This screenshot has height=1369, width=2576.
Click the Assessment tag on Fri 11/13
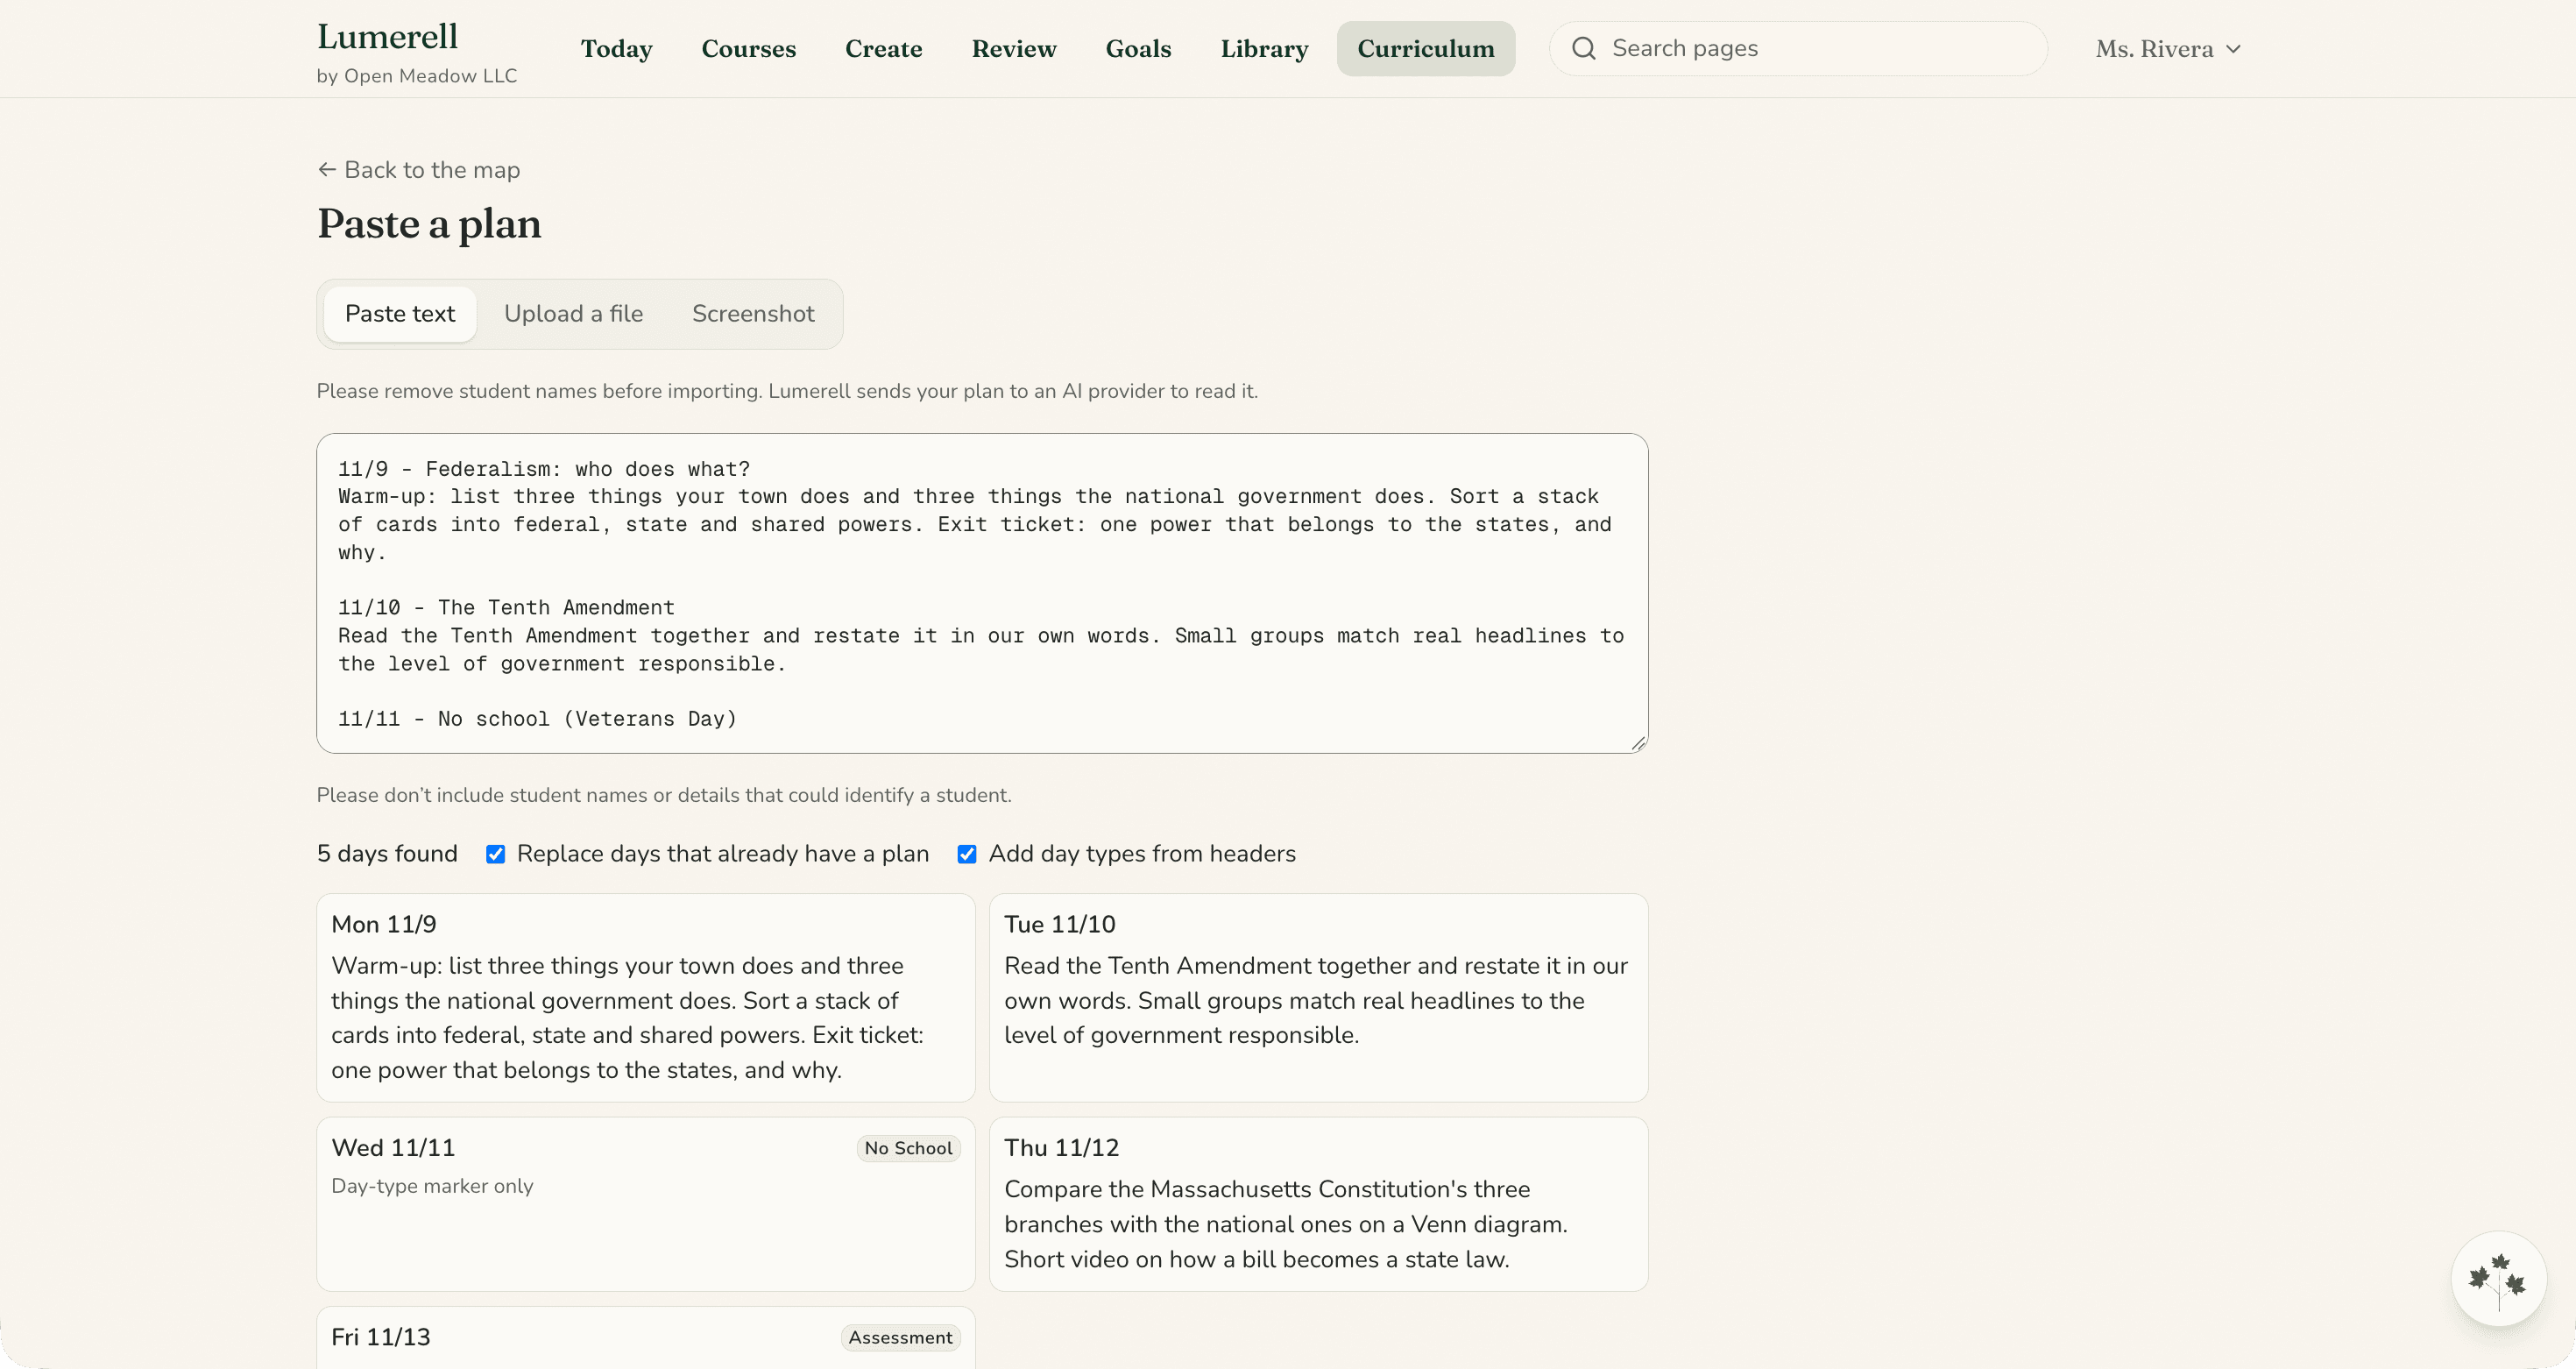[900, 1338]
